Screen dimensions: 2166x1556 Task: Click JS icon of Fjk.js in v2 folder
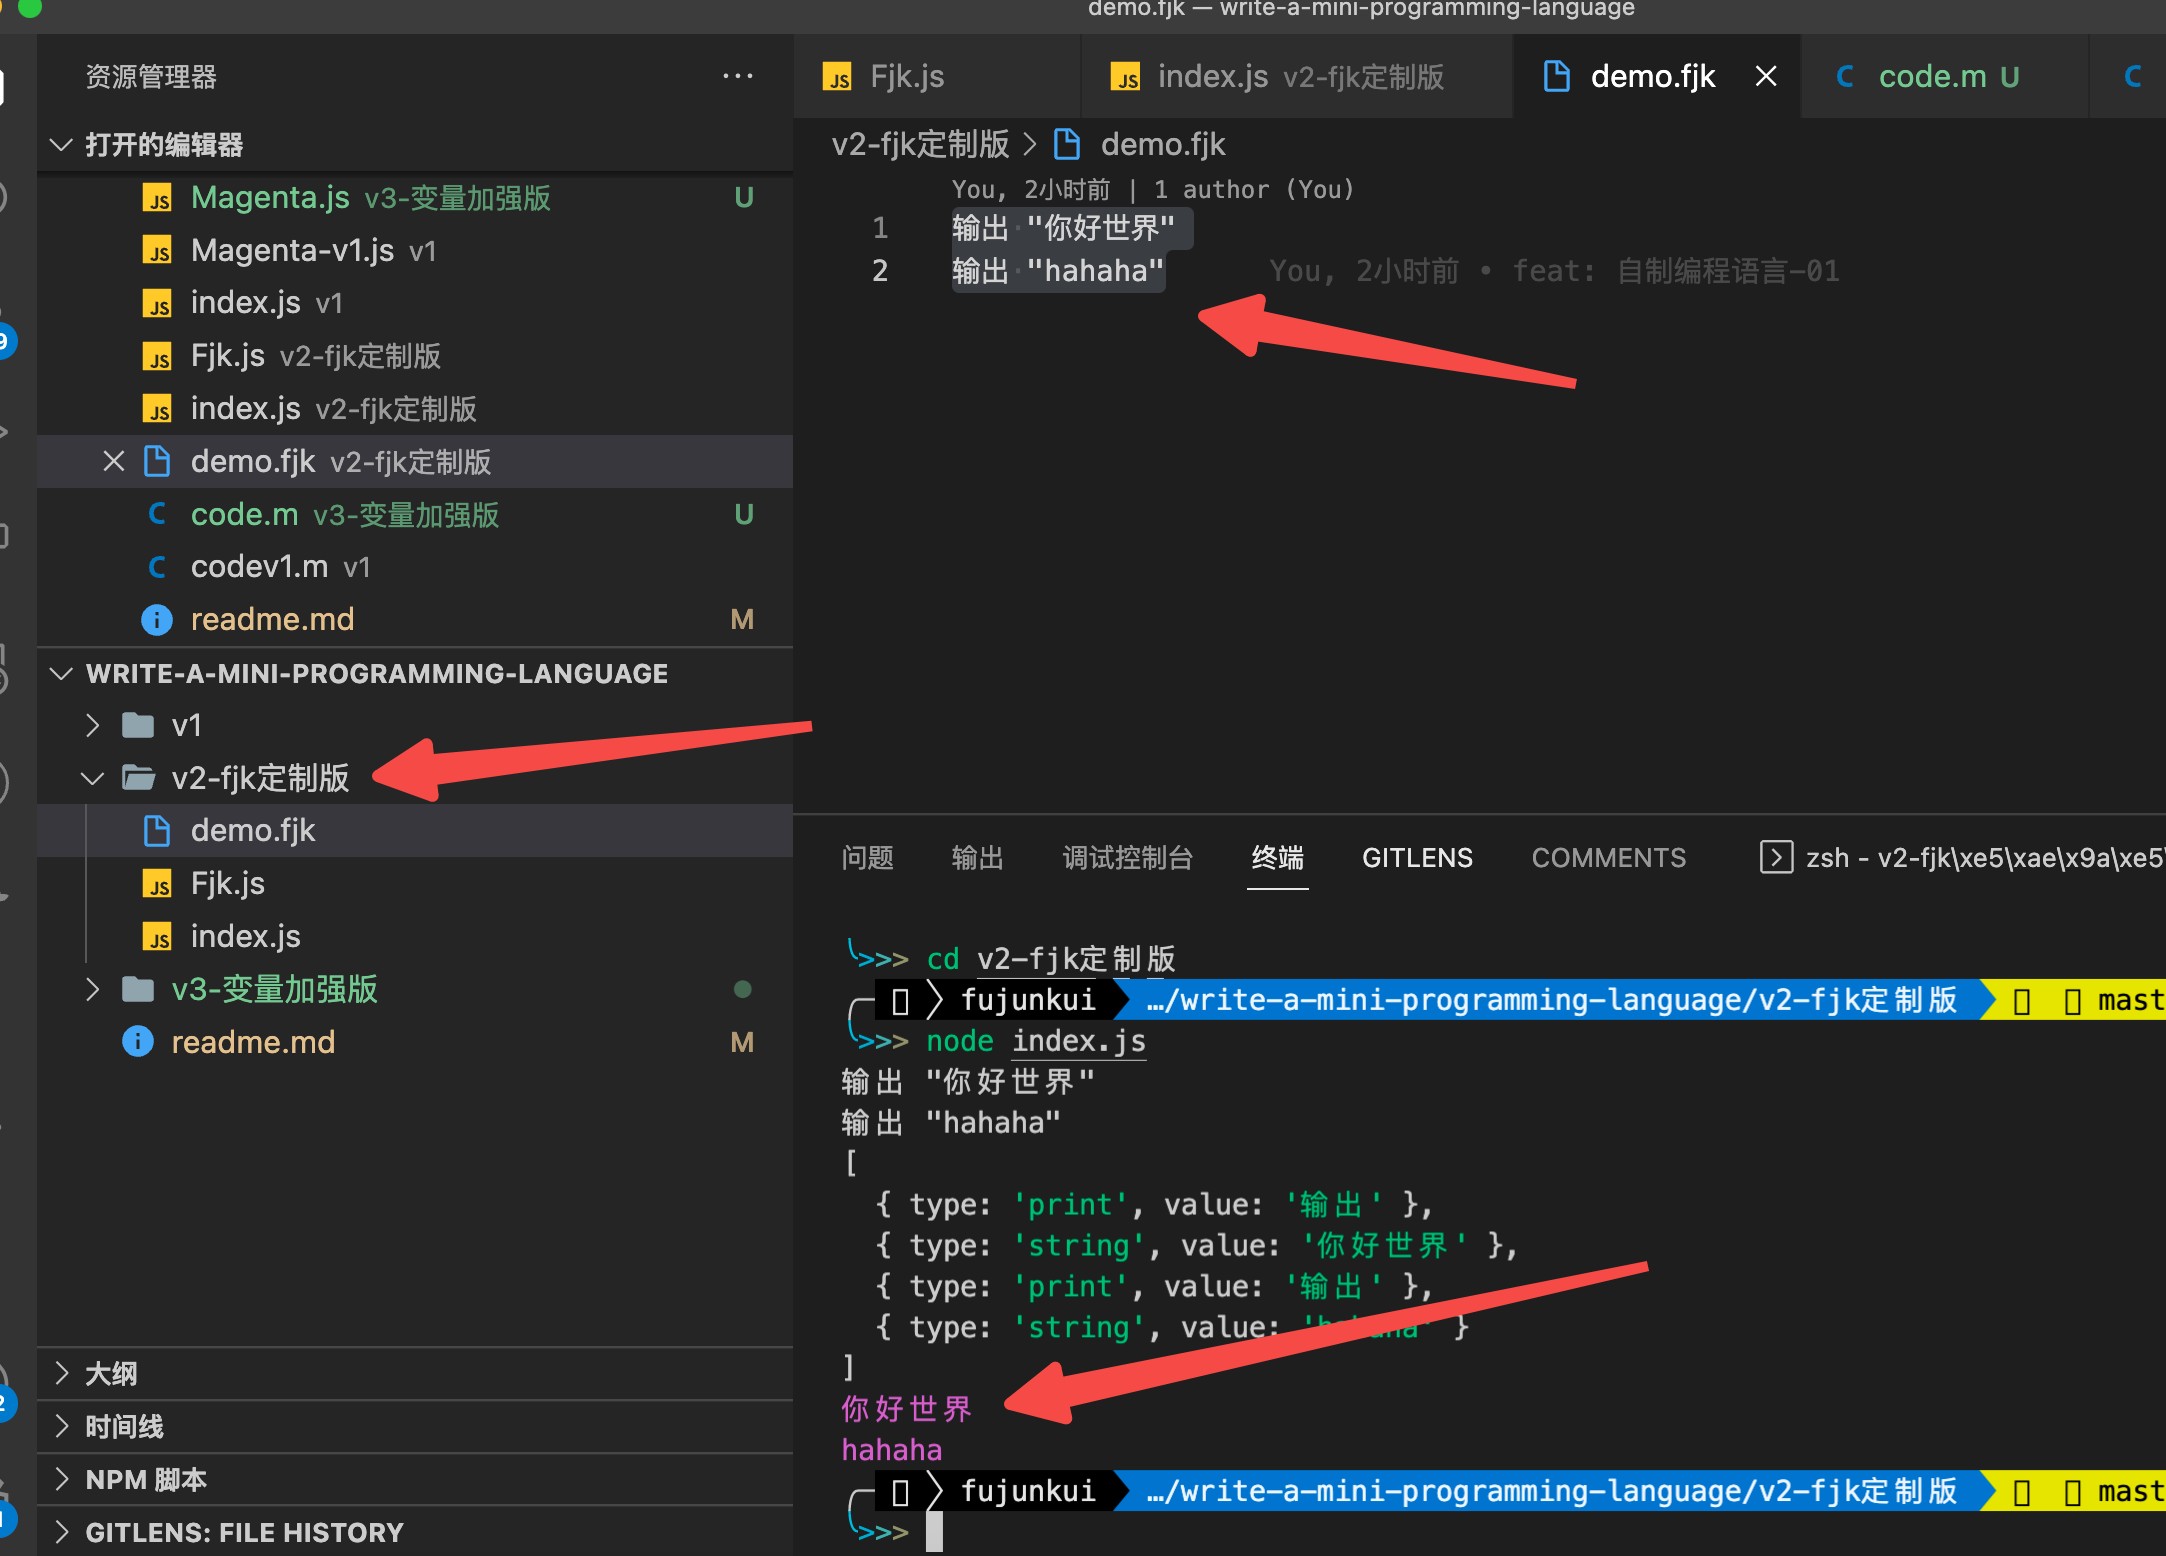[157, 884]
